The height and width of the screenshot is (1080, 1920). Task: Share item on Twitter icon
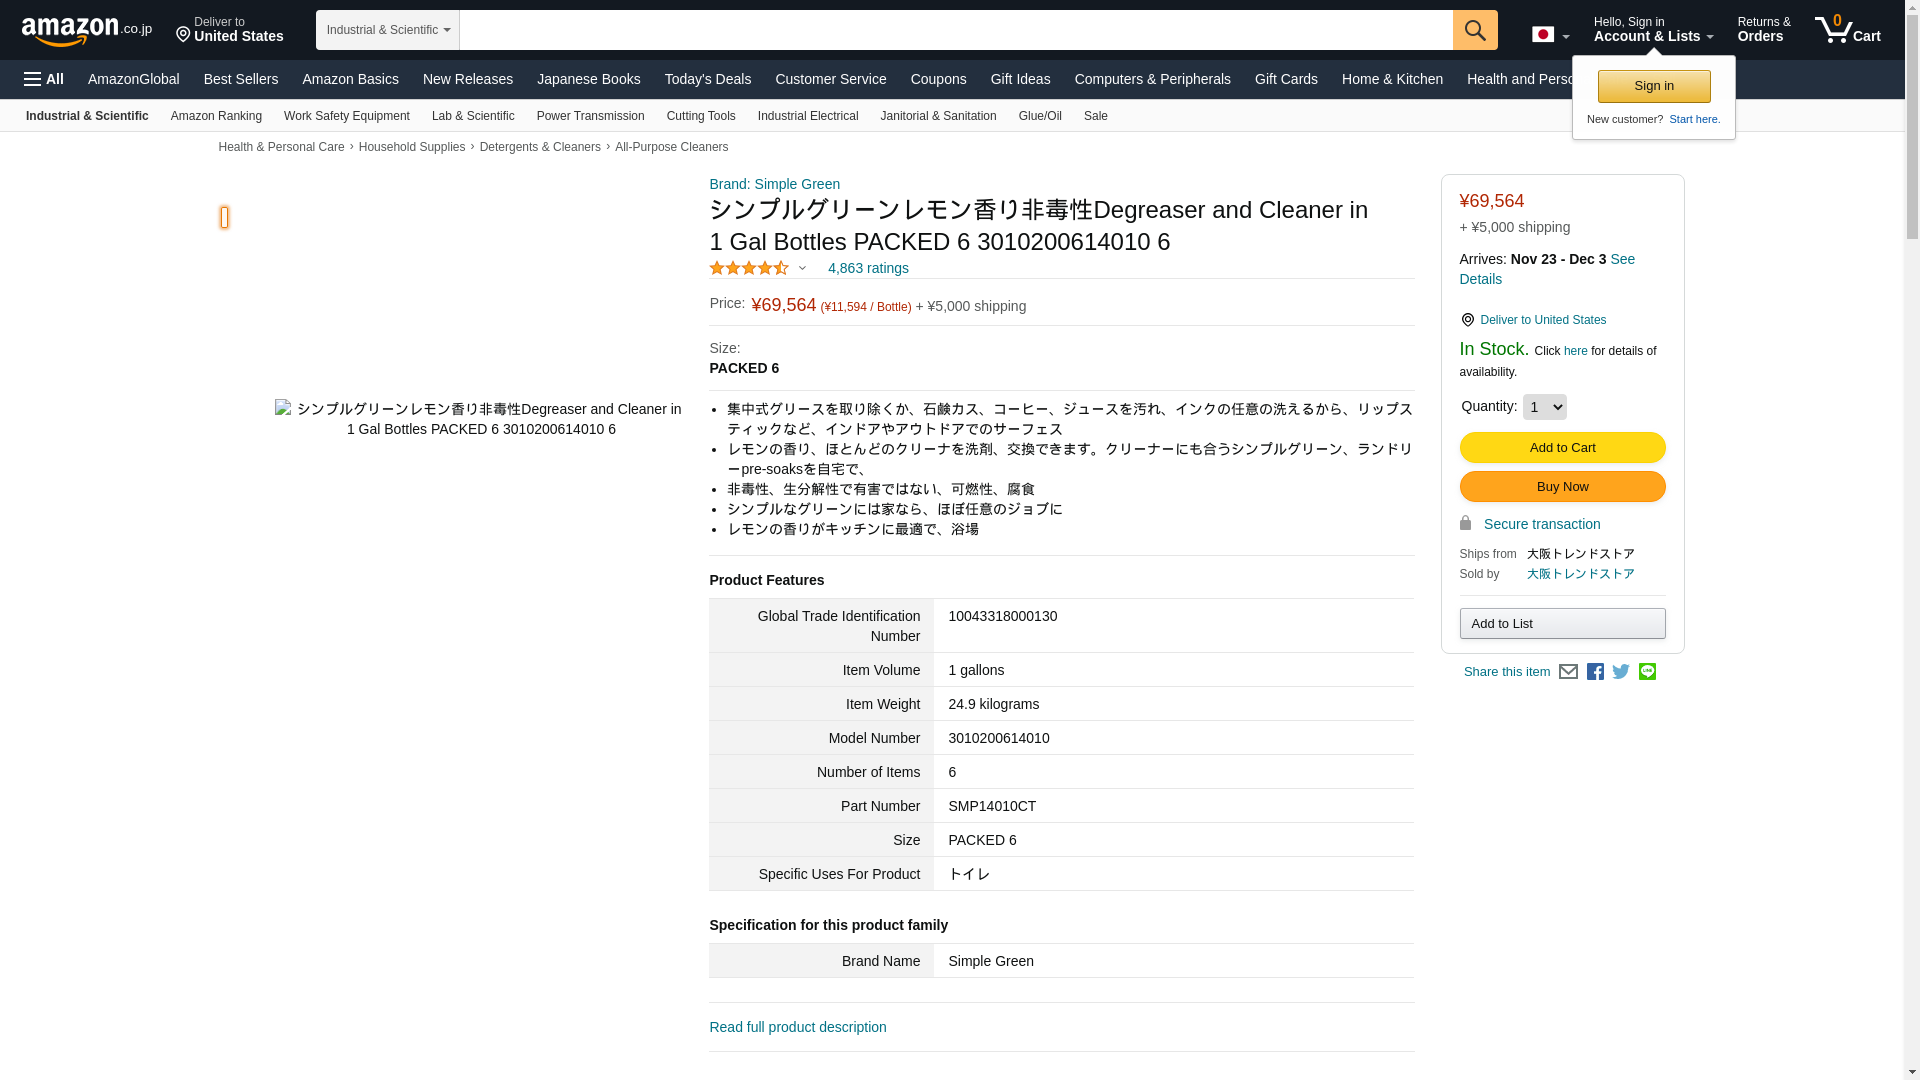coord(1621,672)
